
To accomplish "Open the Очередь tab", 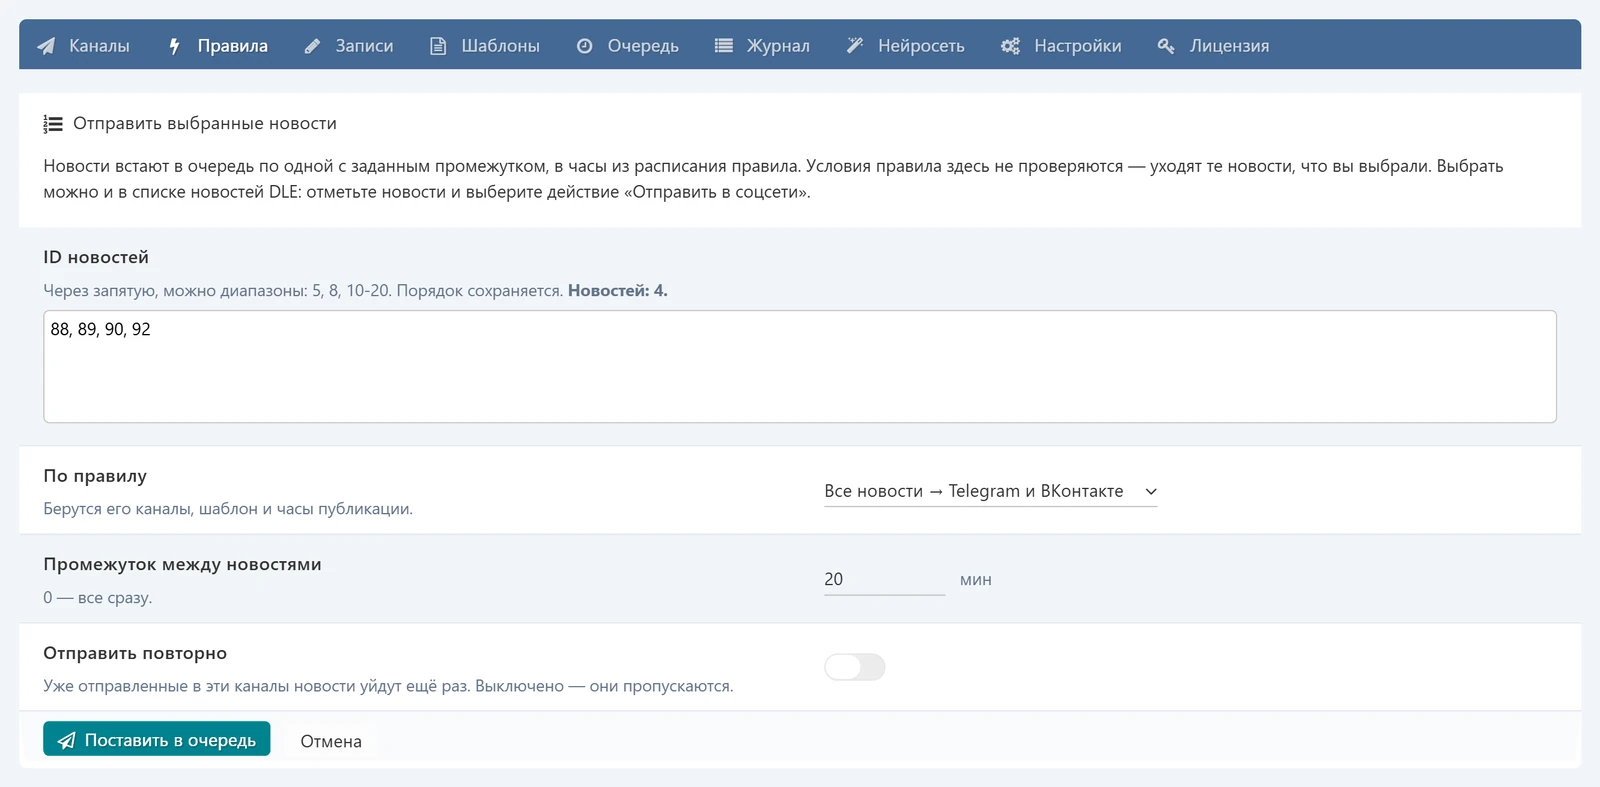I will [628, 46].
